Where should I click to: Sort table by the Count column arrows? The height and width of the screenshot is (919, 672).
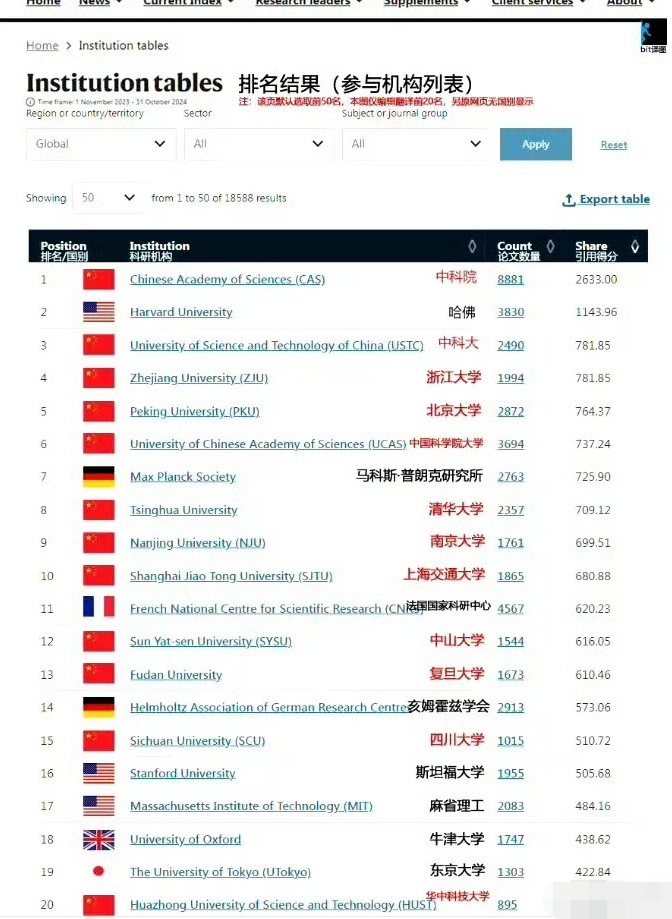[550, 247]
